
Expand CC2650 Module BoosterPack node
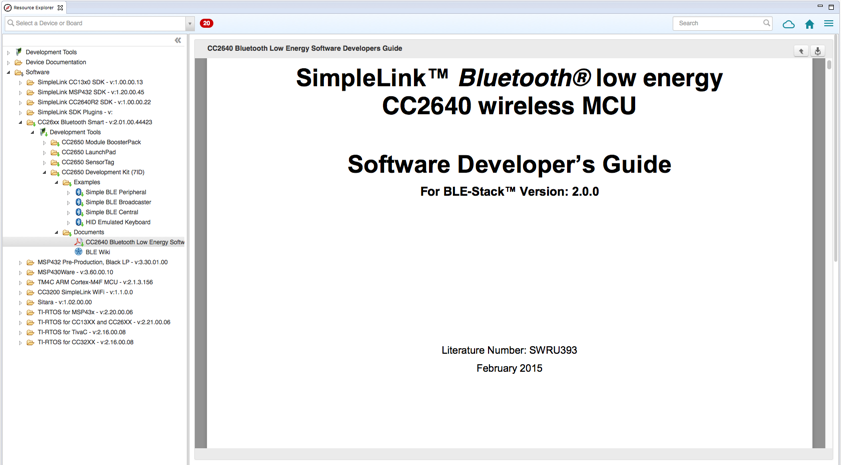pos(45,143)
